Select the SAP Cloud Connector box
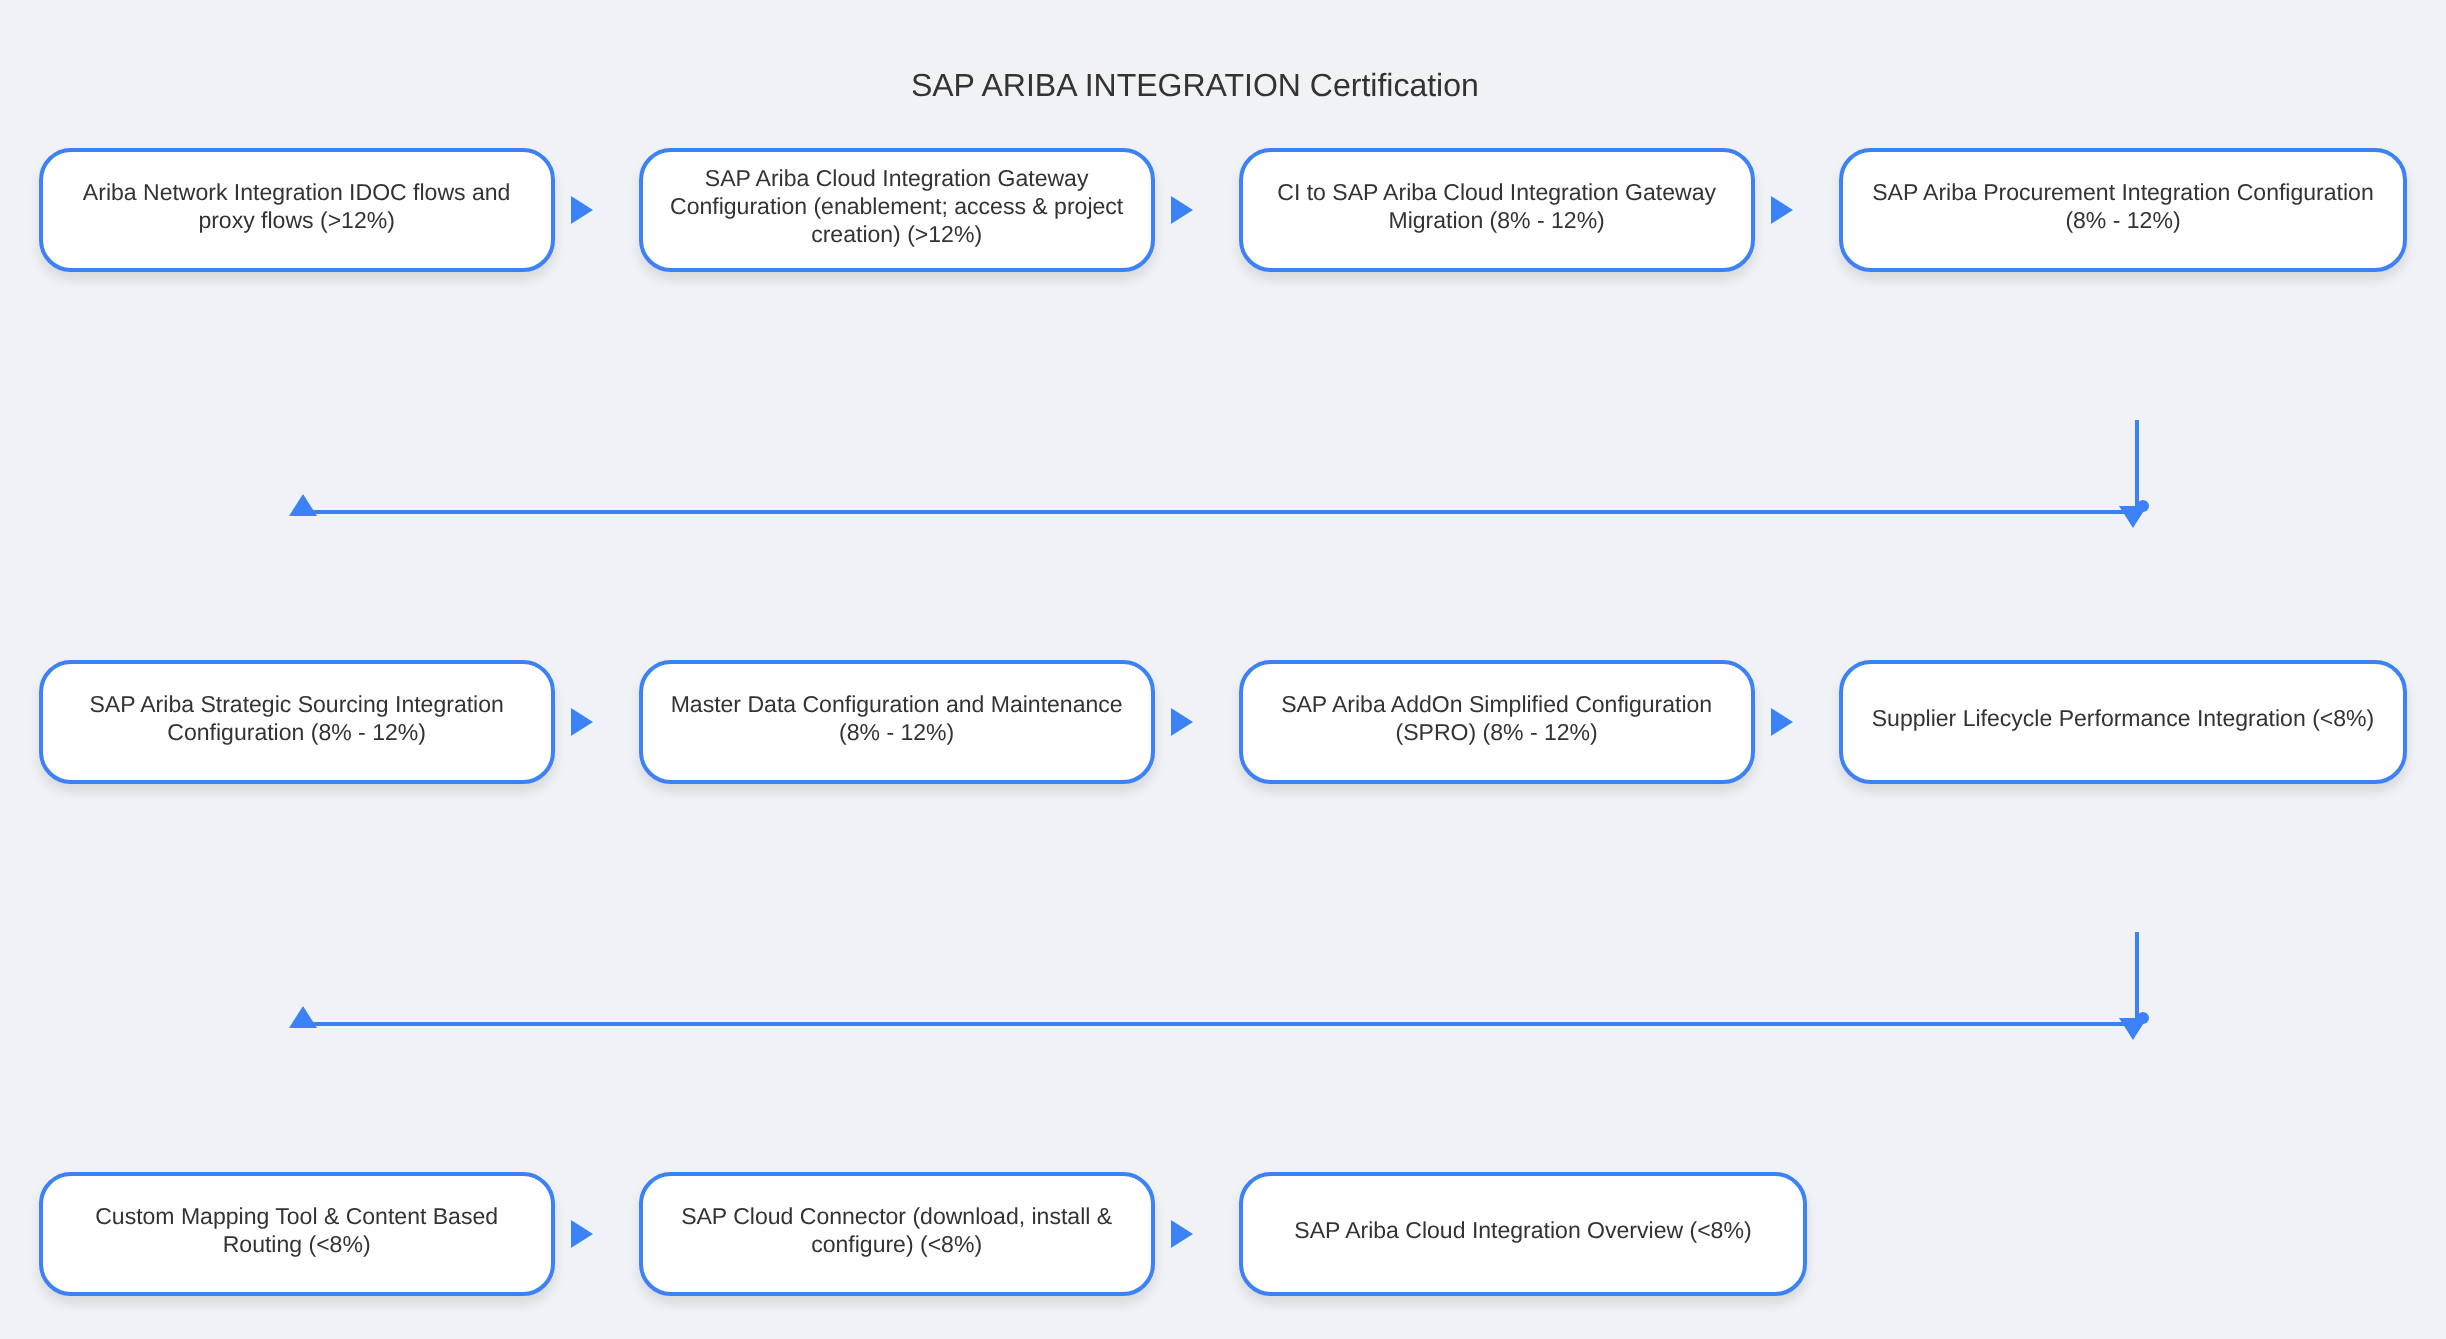 click(896, 1234)
